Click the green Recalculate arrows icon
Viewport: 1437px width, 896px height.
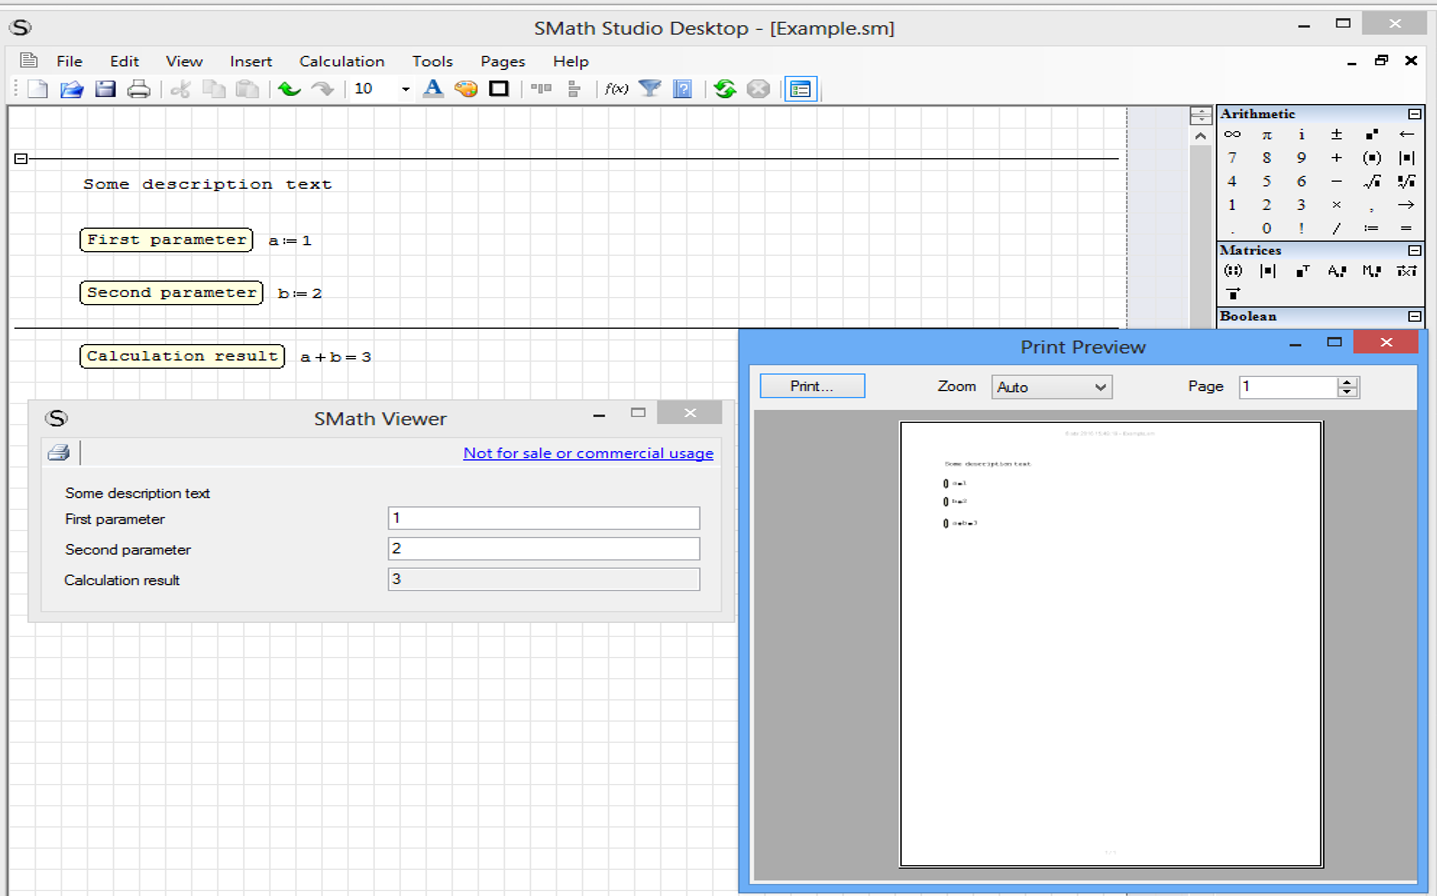[x=725, y=89]
